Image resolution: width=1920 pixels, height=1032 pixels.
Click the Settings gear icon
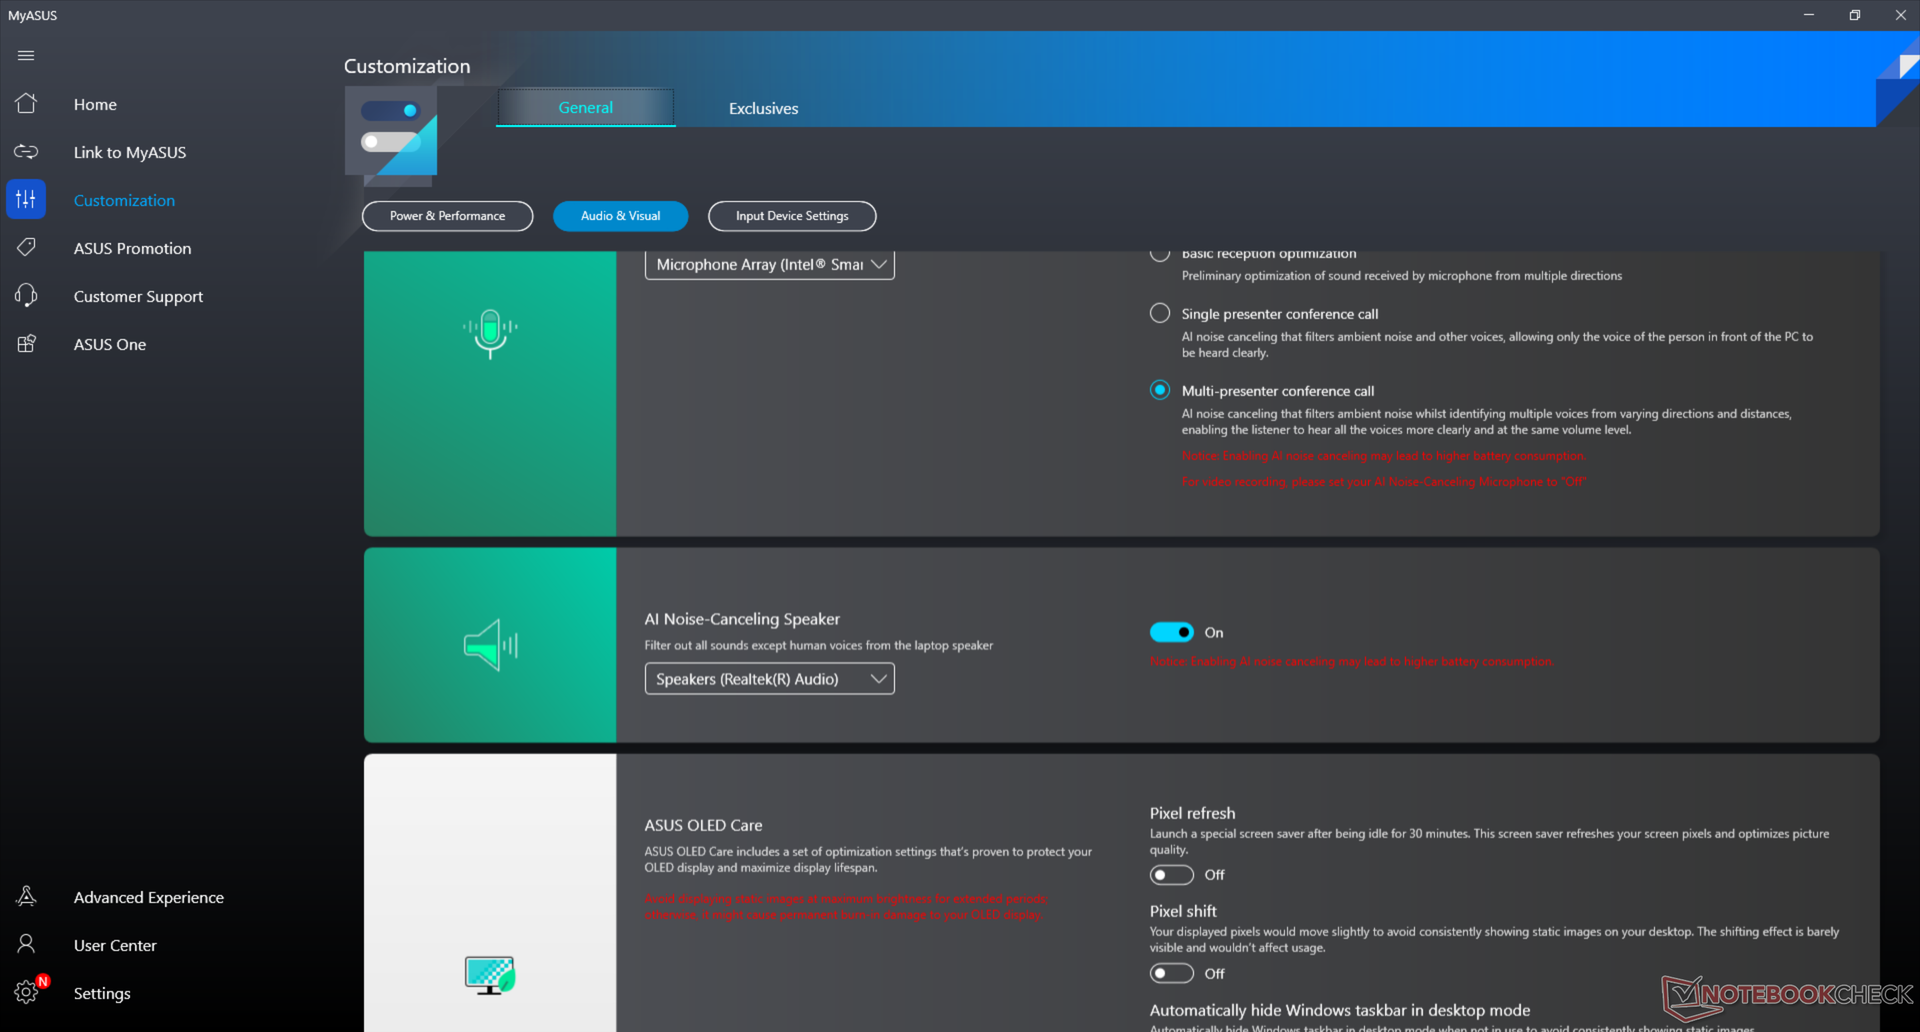pyautogui.click(x=26, y=993)
